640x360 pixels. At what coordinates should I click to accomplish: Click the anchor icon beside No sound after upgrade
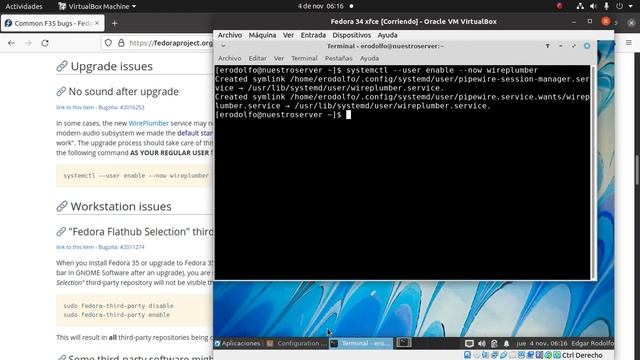tap(61, 91)
